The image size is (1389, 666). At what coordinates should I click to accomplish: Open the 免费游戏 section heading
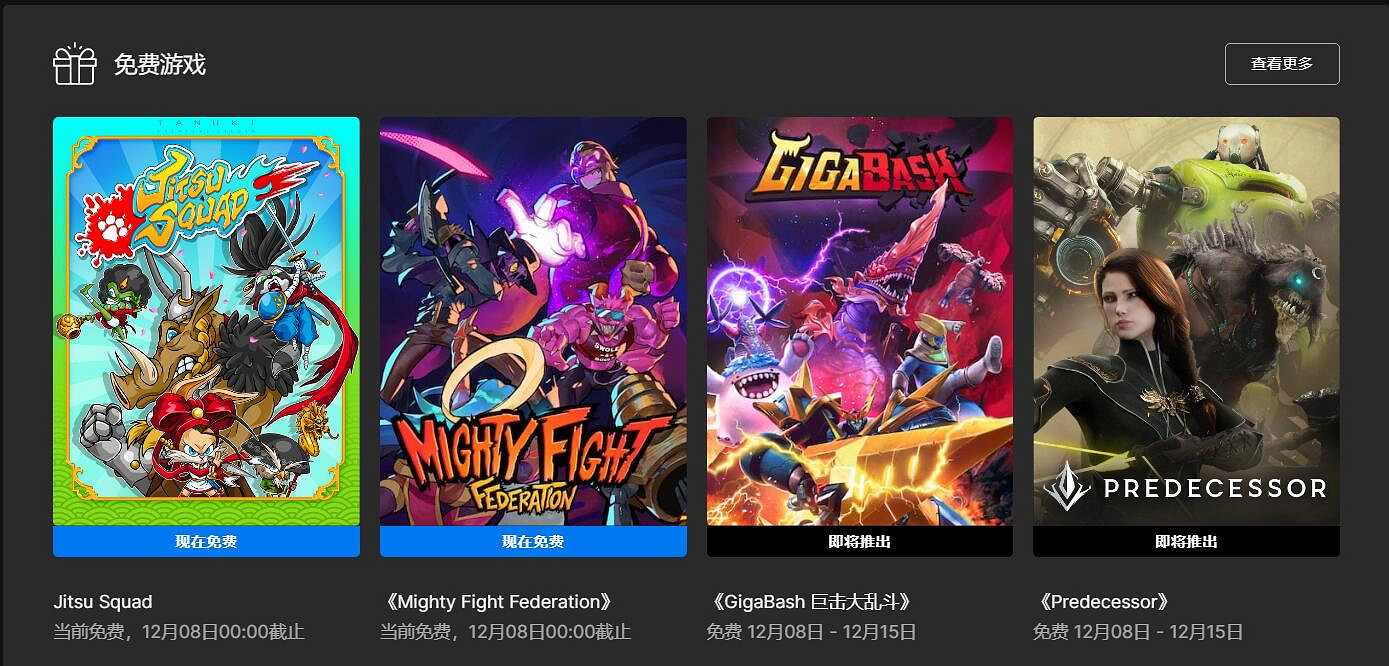point(159,65)
